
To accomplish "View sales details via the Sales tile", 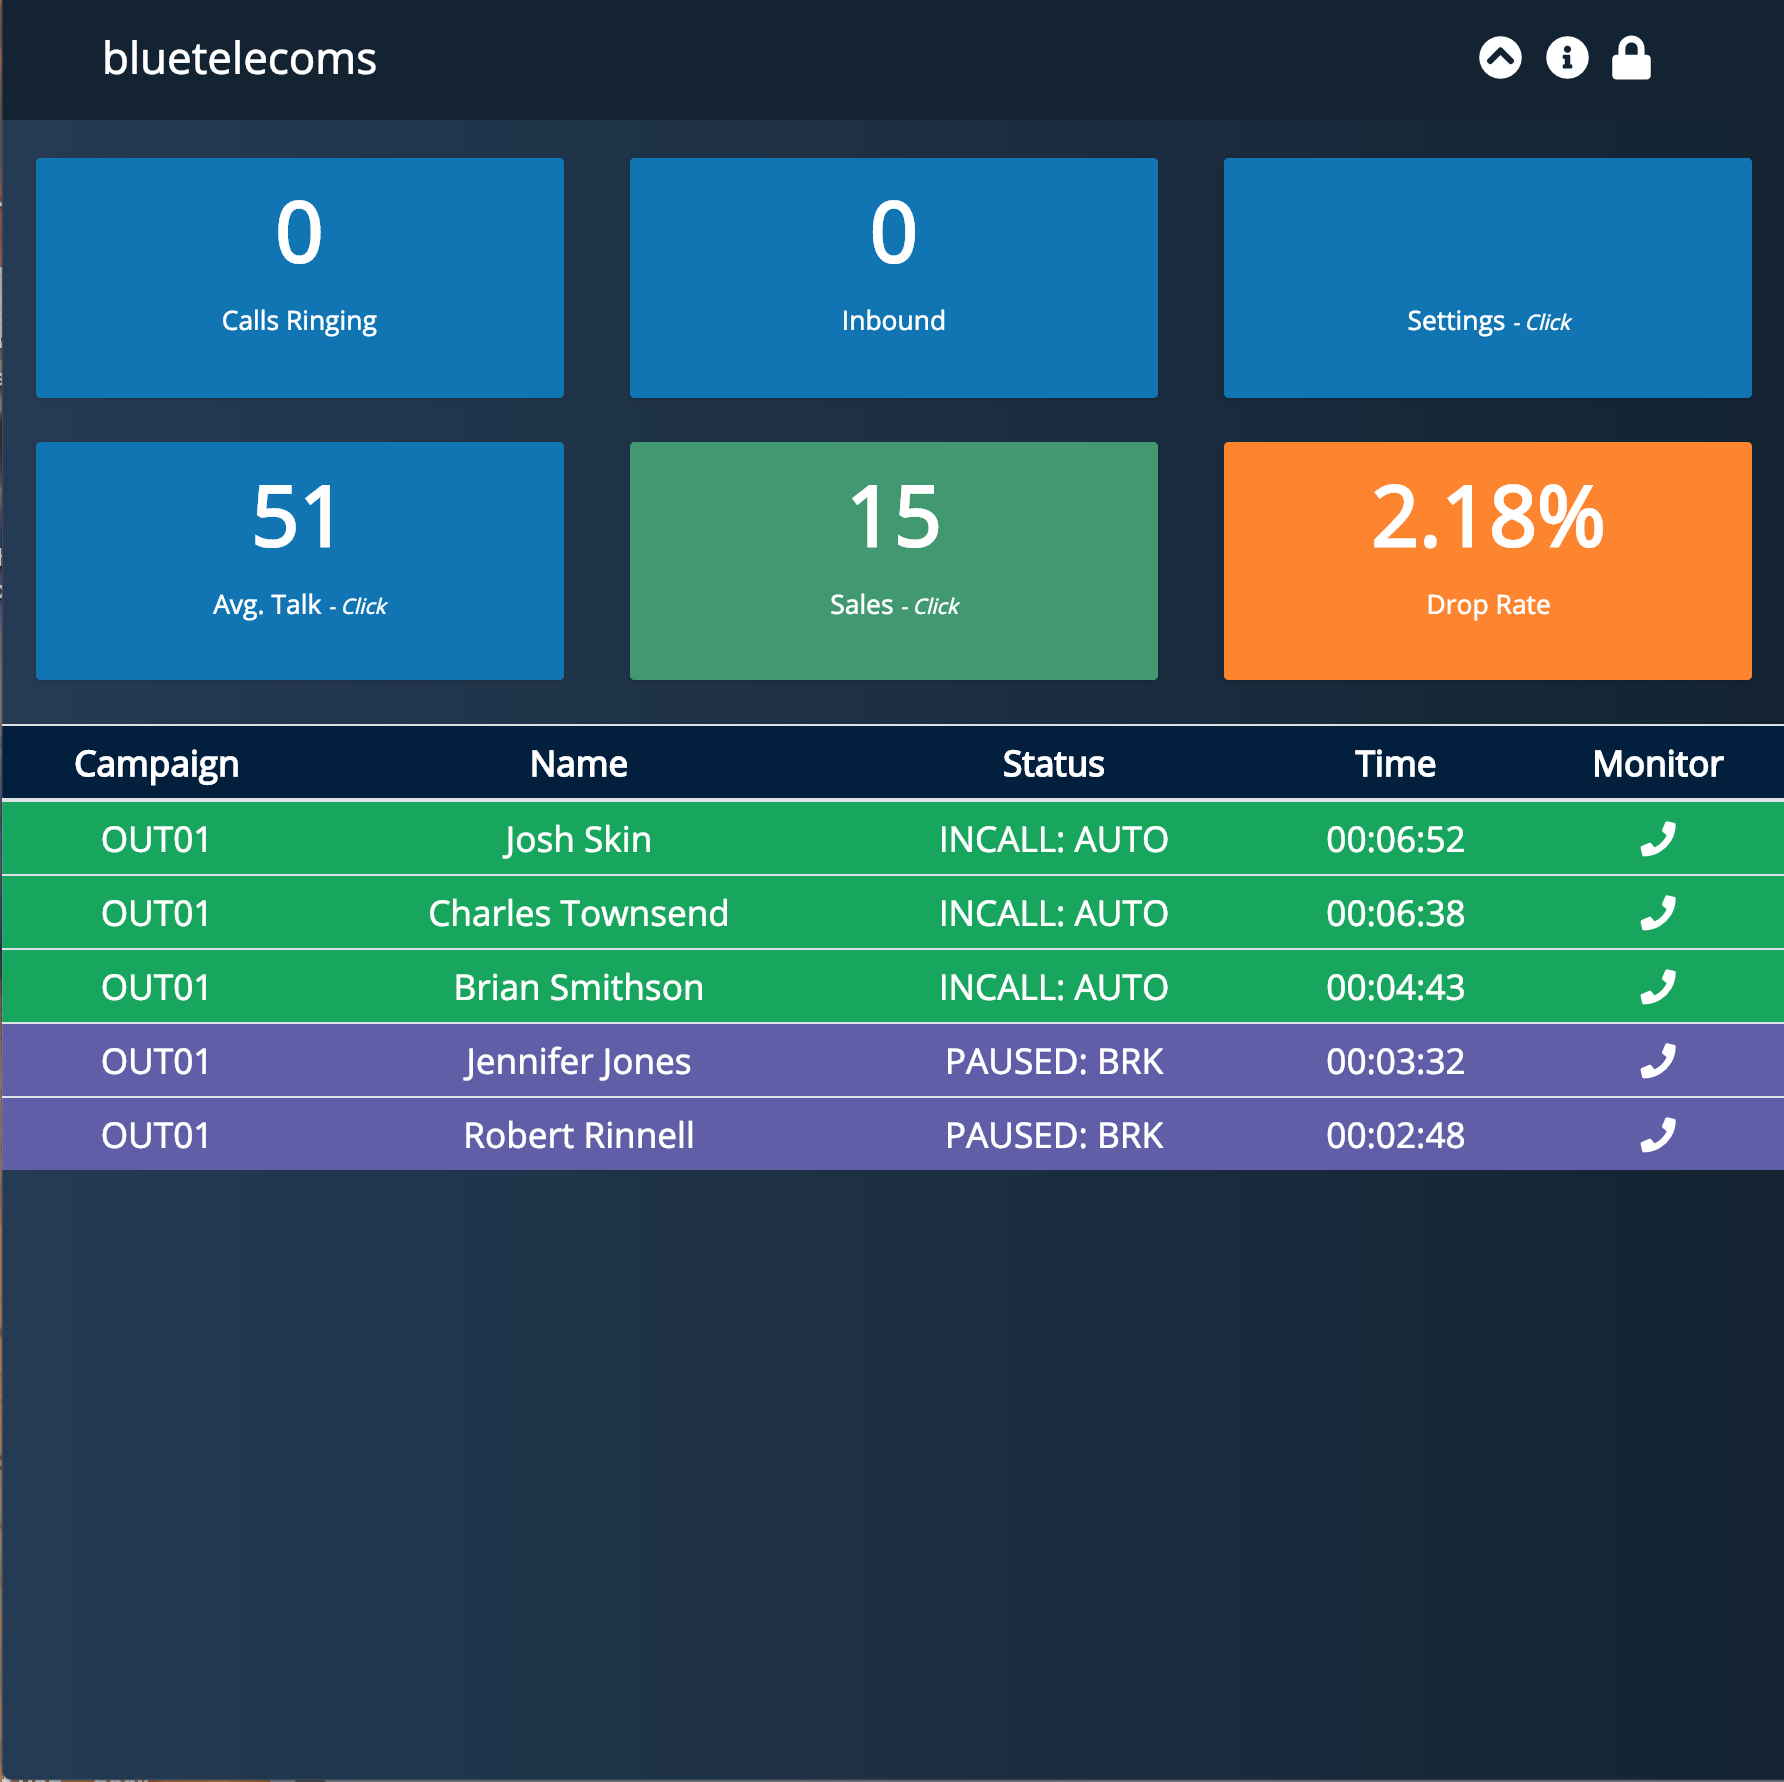I will [x=893, y=560].
